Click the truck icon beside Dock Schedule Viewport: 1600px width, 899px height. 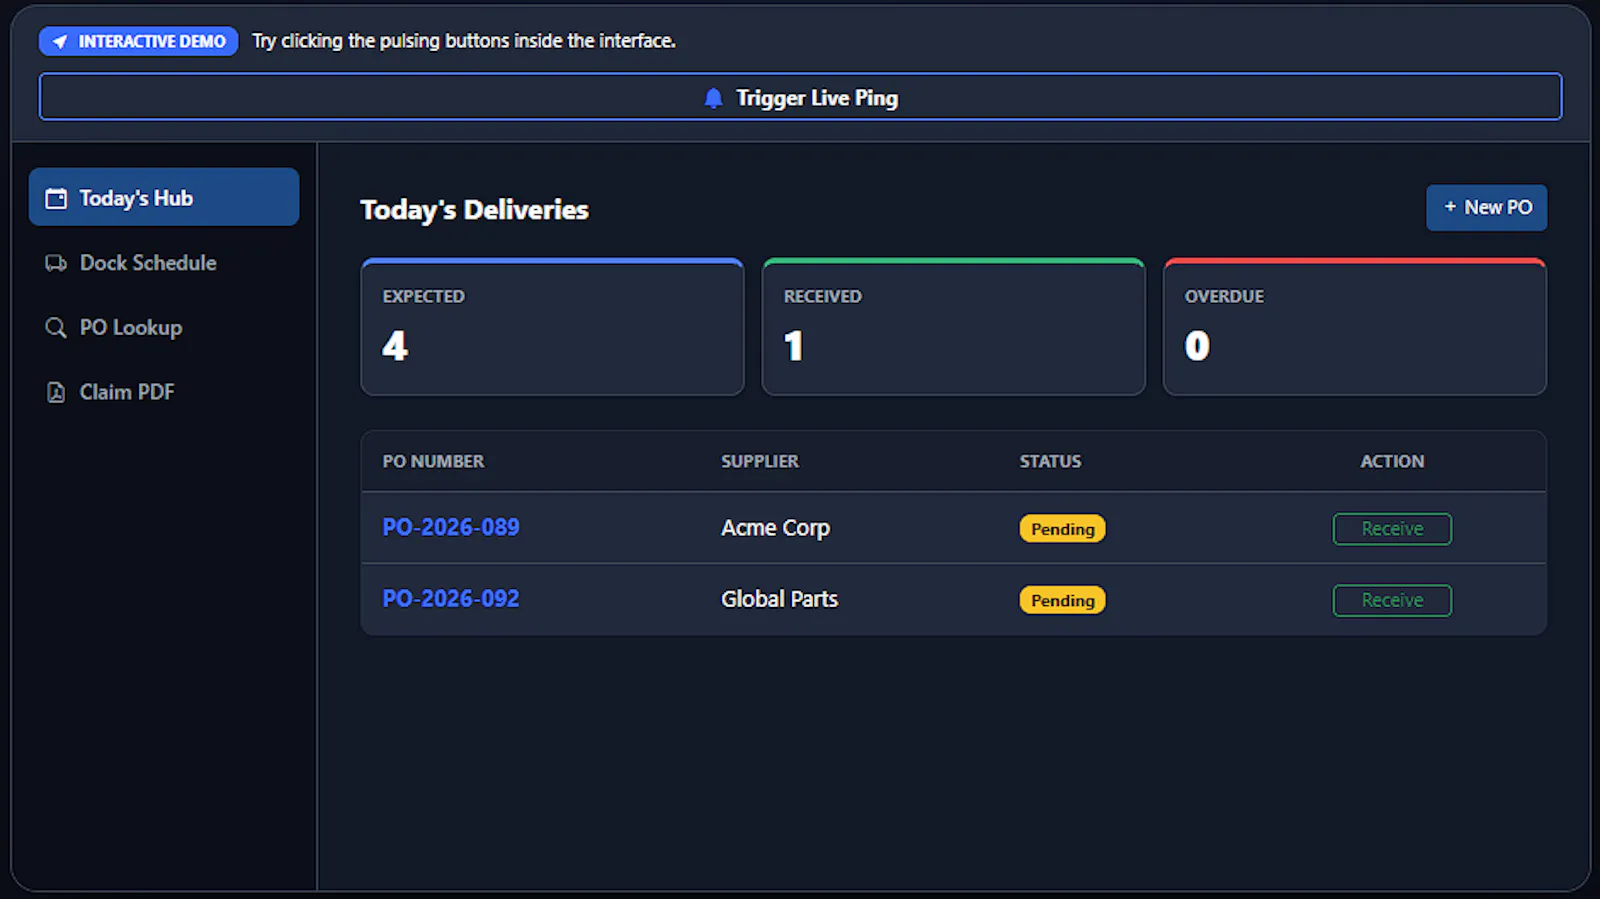tap(56, 263)
